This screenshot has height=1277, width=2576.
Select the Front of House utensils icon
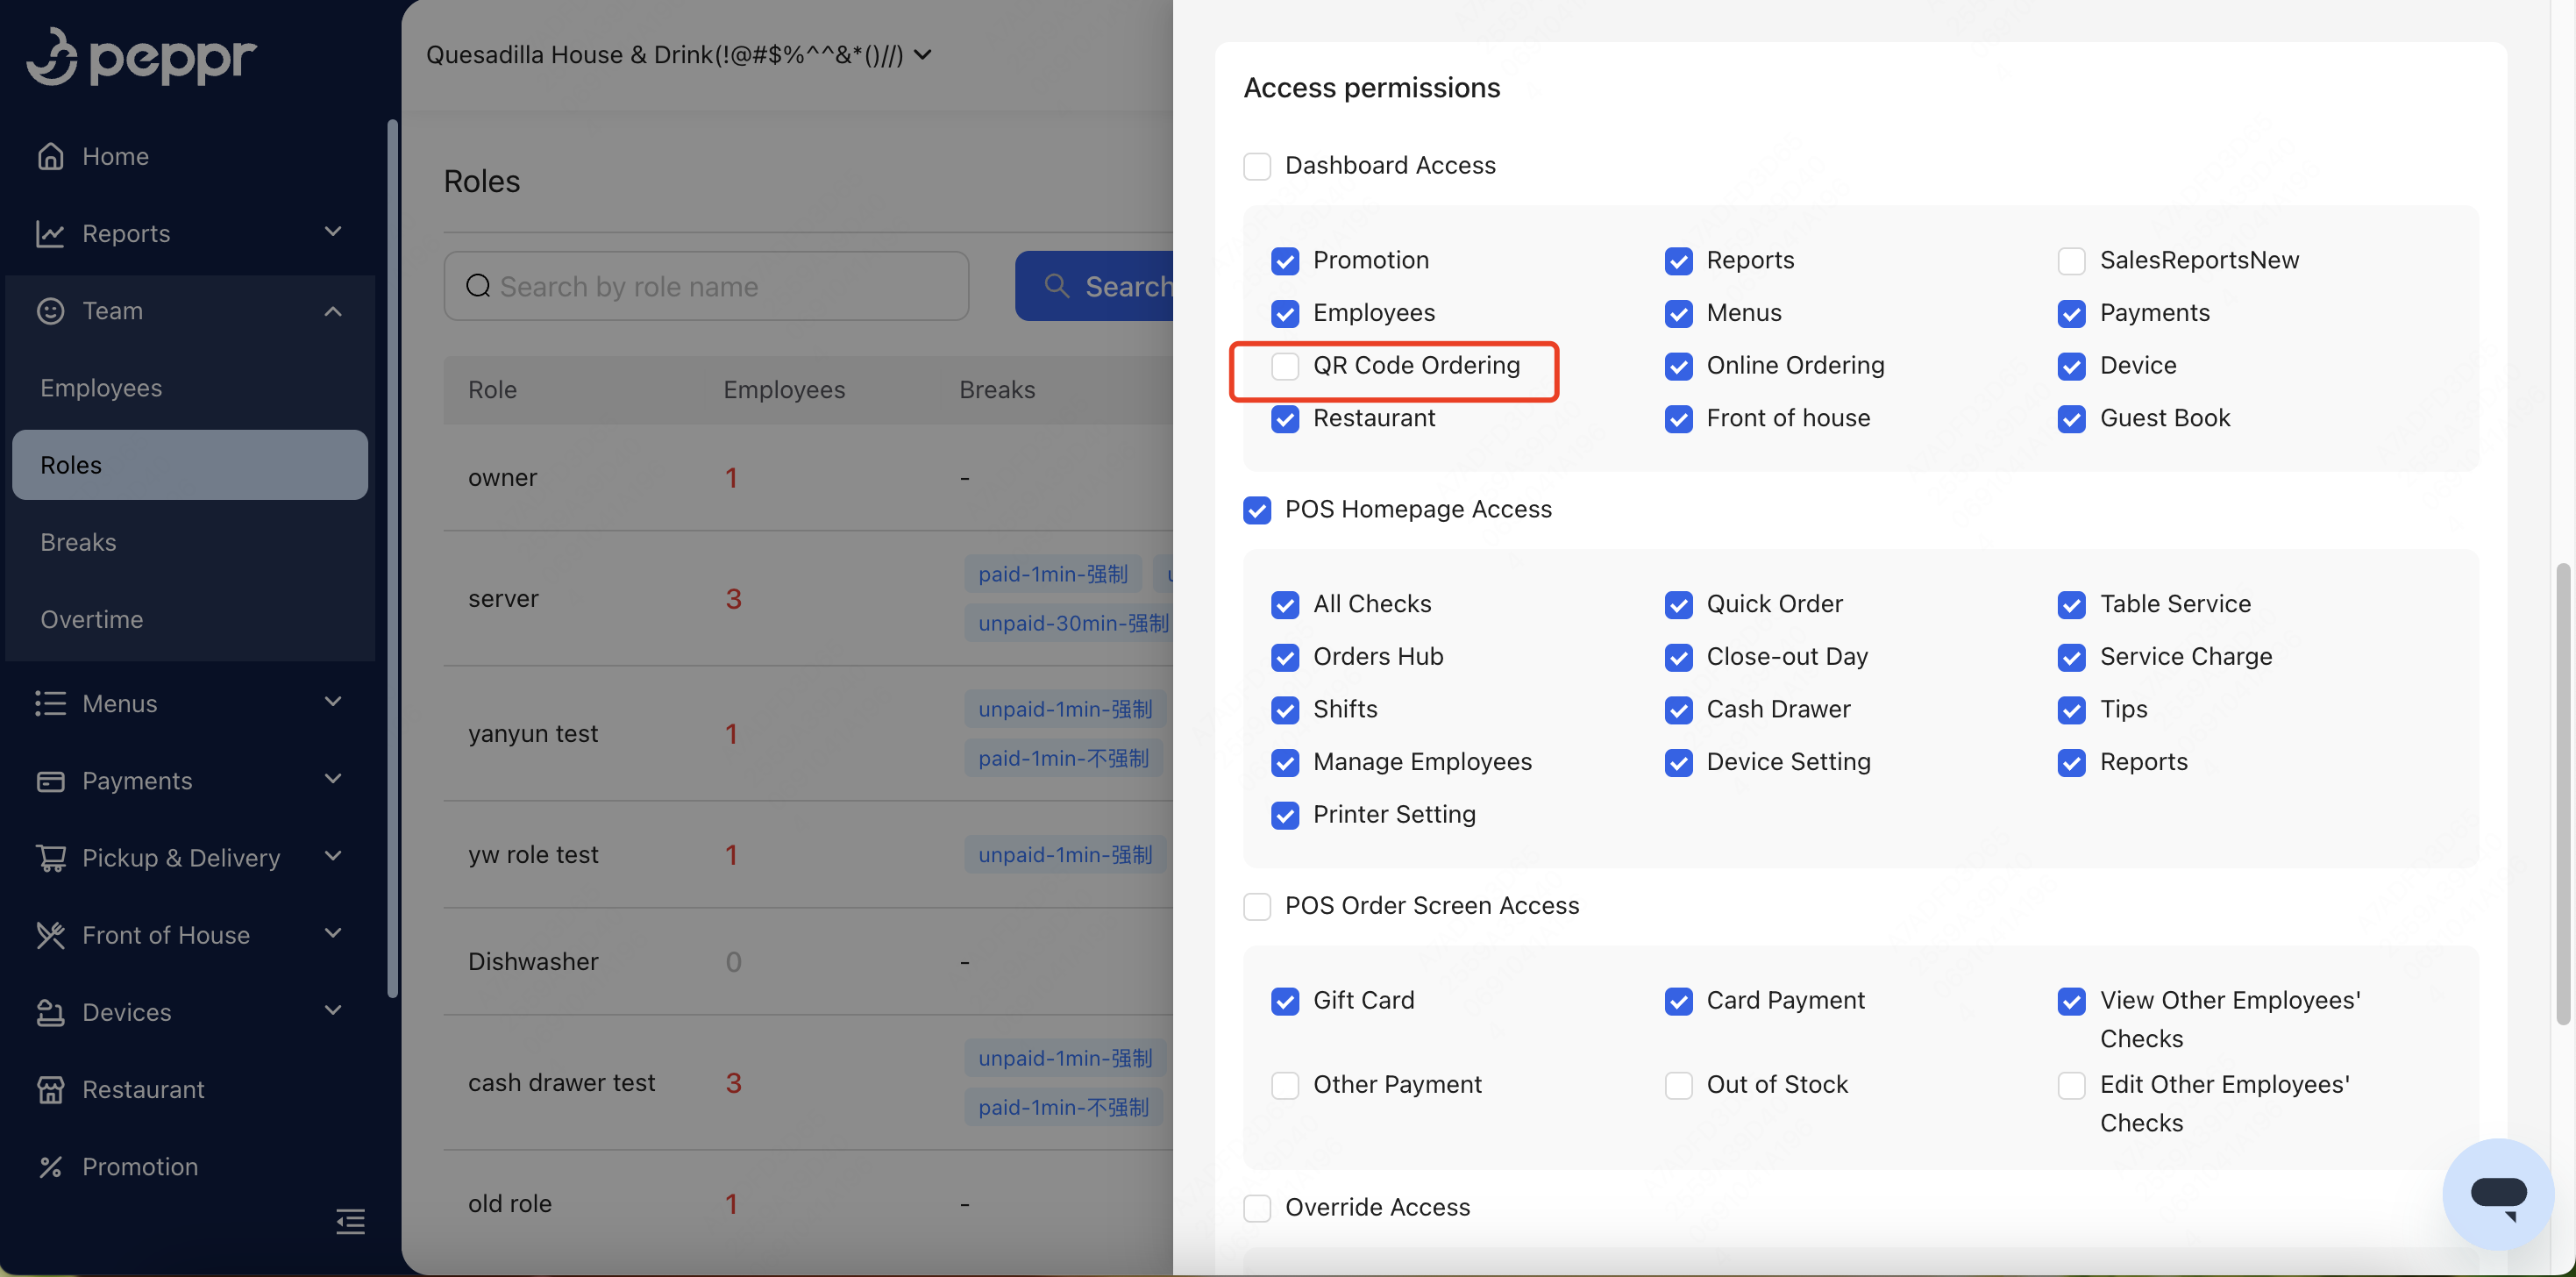pyautogui.click(x=50, y=934)
